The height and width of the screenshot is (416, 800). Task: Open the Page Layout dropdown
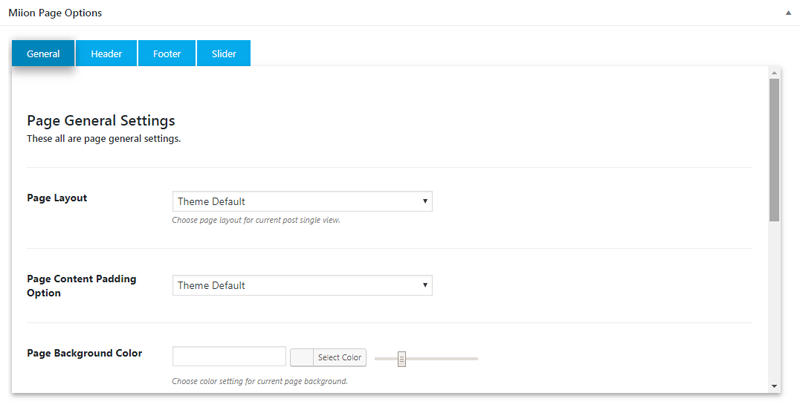point(302,201)
